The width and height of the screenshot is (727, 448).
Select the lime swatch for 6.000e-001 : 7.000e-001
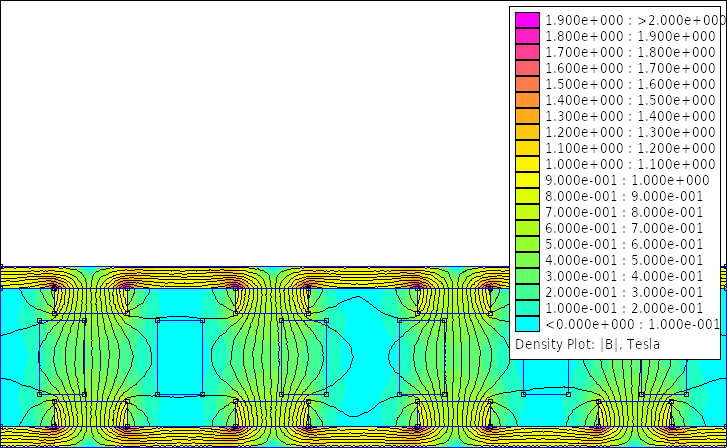527,228
